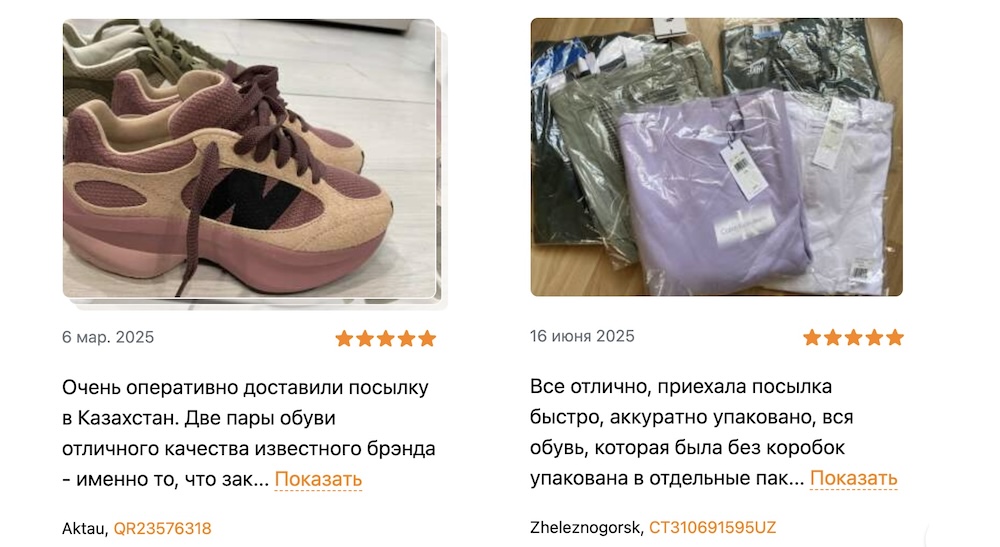The width and height of the screenshot is (1000, 547).
Task: Click the middle star of the 16 июня review
Action: tap(853, 337)
